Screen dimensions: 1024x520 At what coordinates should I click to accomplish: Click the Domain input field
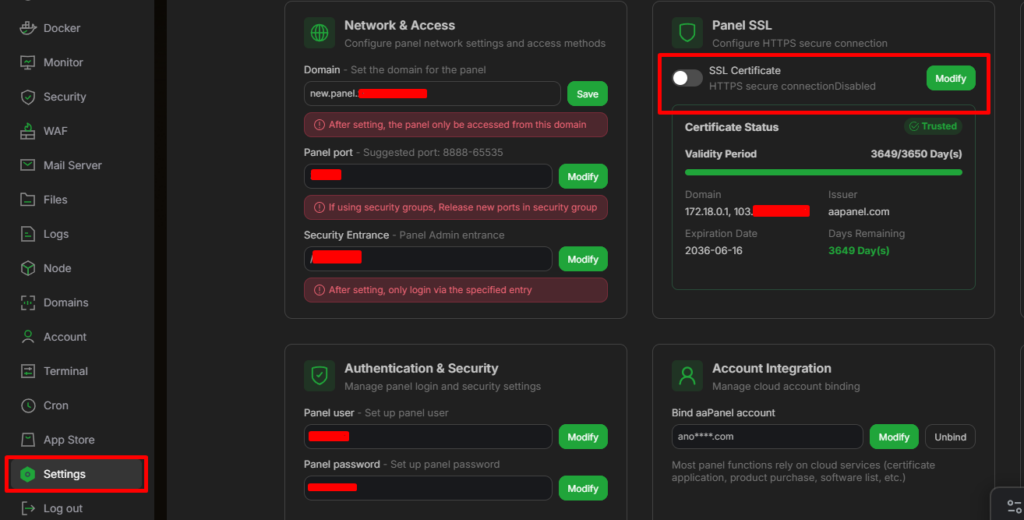[432, 94]
